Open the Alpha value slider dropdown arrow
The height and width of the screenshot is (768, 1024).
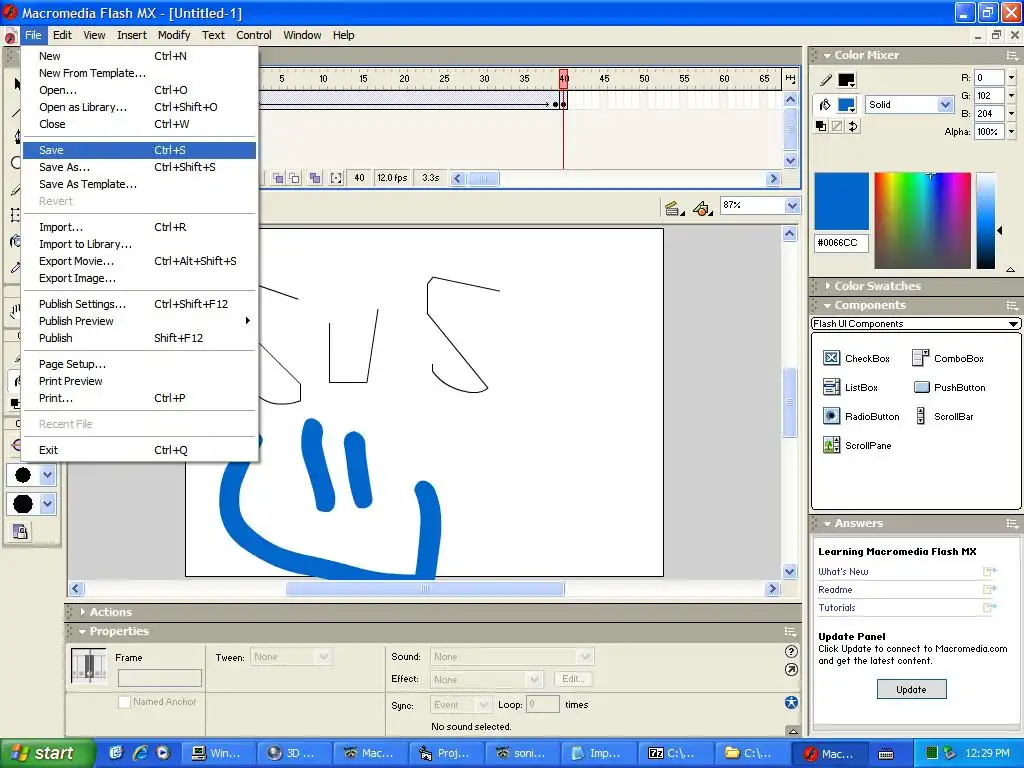point(1011,131)
